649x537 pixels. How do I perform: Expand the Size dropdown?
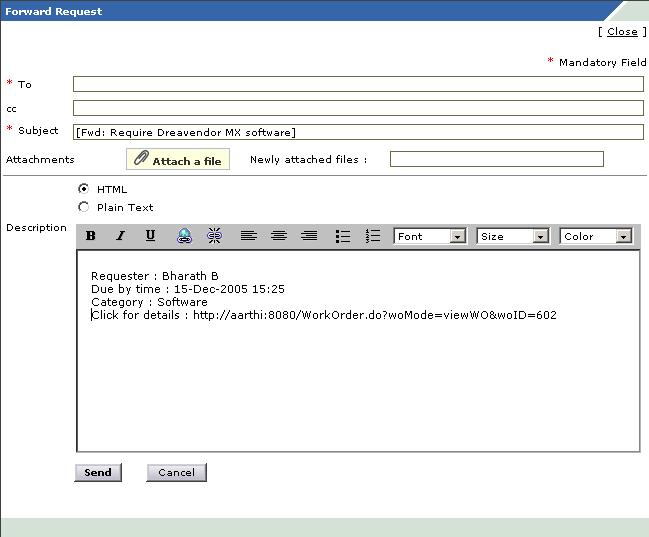(x=513, y=237)
